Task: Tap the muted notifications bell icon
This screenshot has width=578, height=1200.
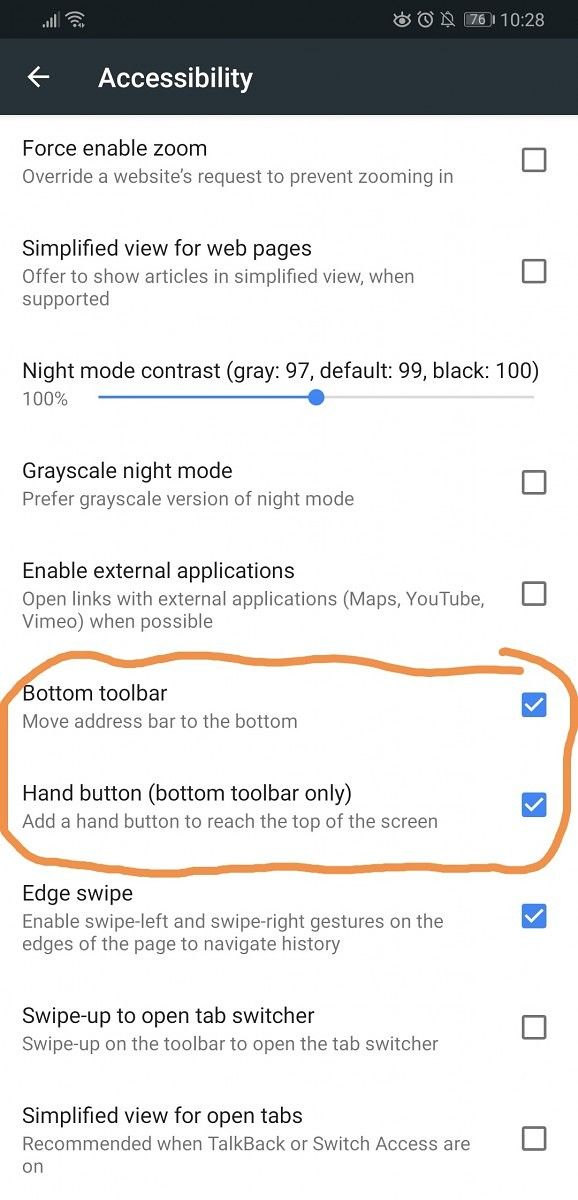Action: (x=449, y=19)
